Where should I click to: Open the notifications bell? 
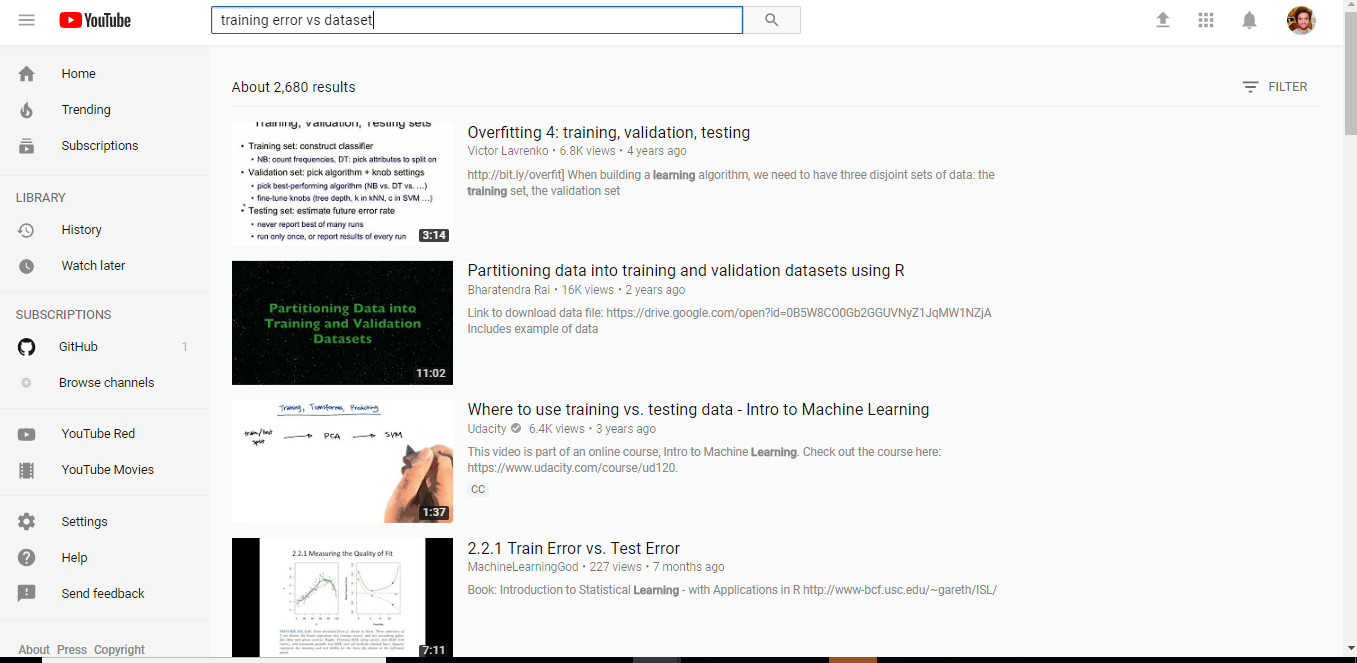1249,20
